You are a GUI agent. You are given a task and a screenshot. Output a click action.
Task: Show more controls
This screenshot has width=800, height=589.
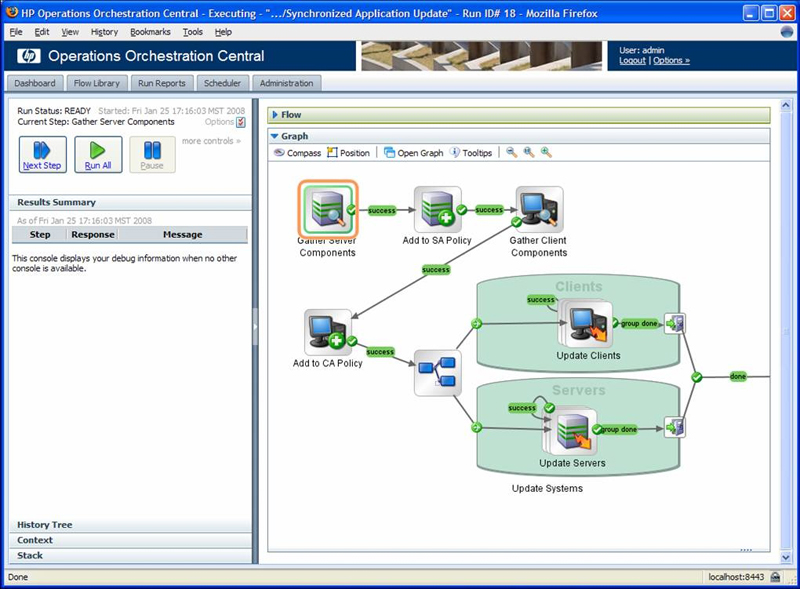[211, 141]
